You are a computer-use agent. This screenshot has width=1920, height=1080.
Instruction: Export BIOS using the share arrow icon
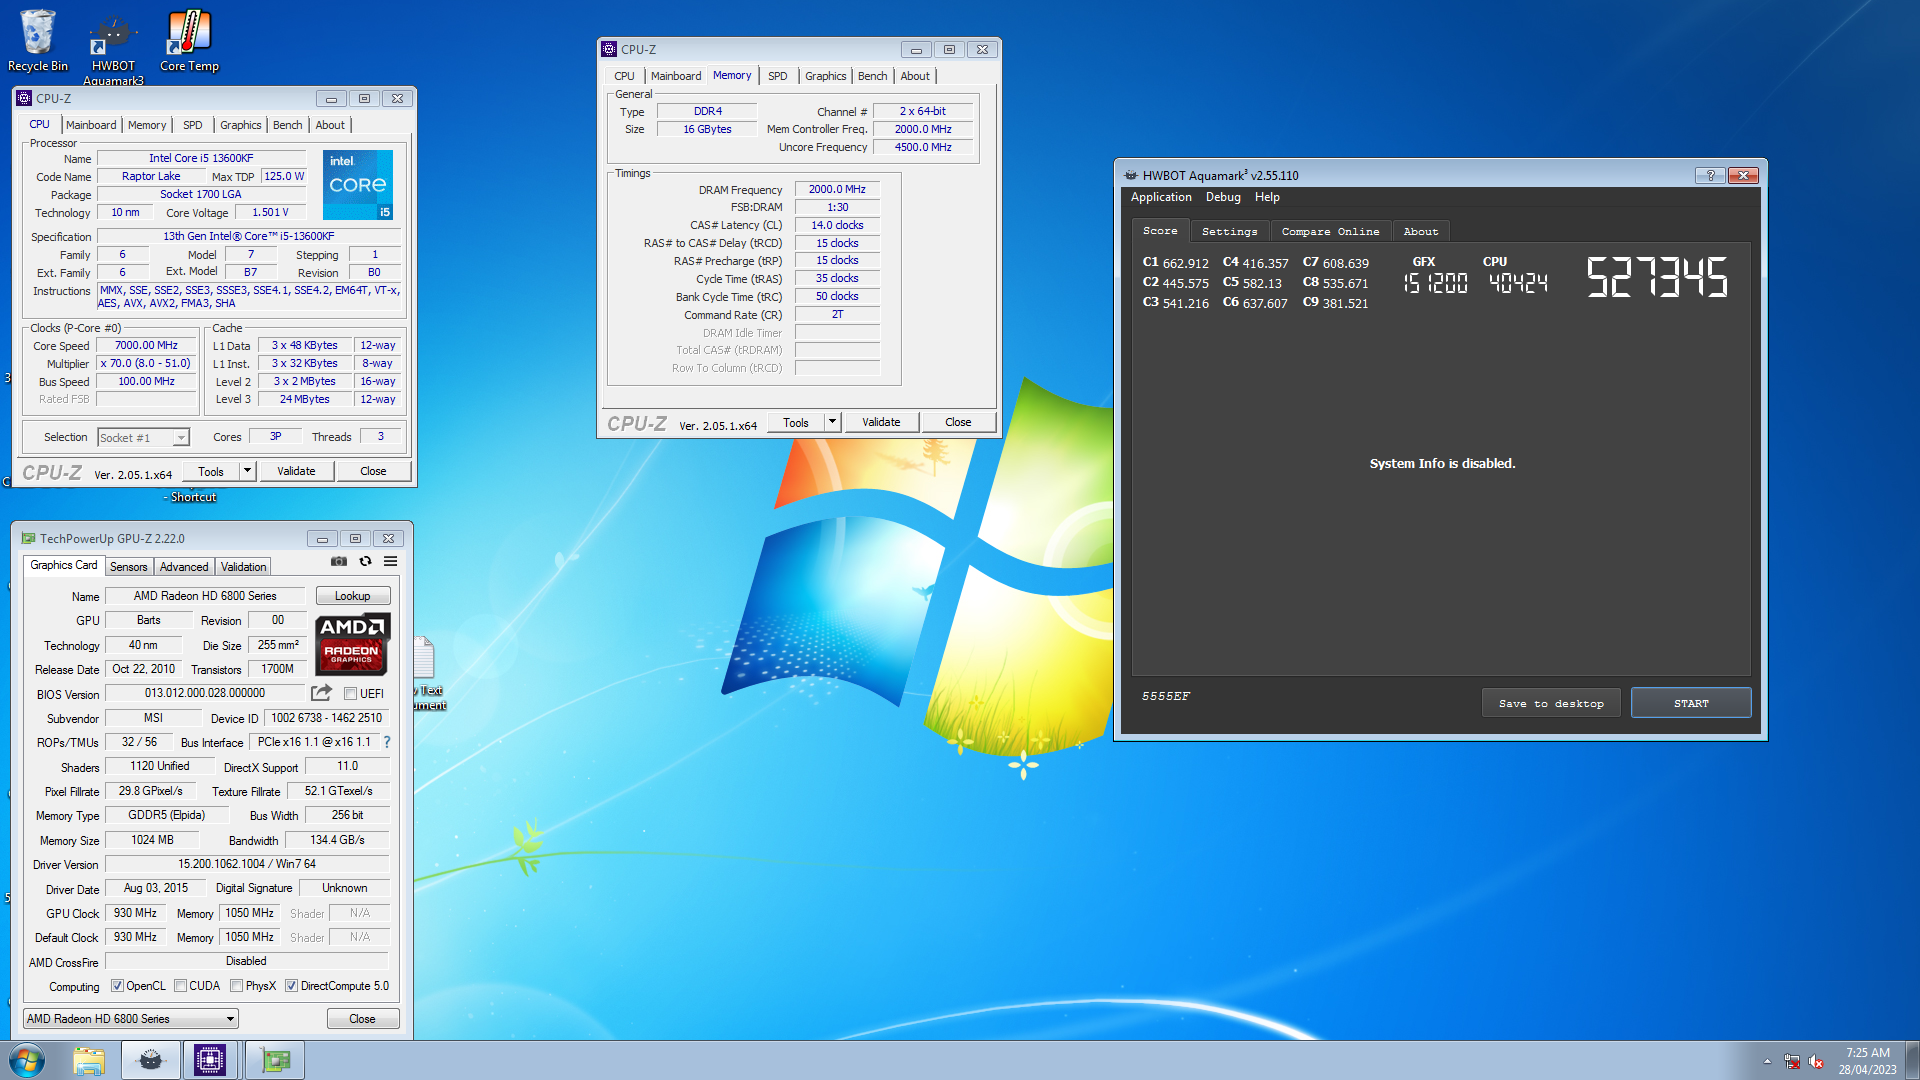321,693
